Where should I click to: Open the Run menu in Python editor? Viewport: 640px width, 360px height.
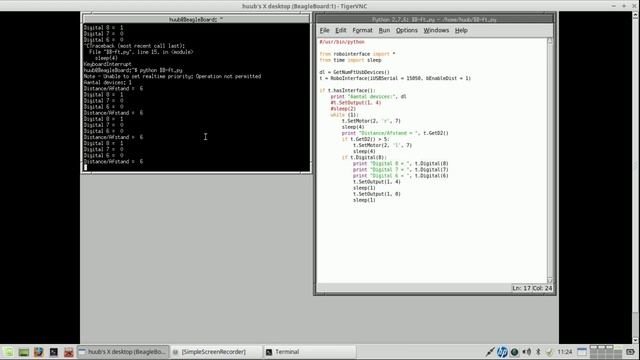(x=384, y=30)
